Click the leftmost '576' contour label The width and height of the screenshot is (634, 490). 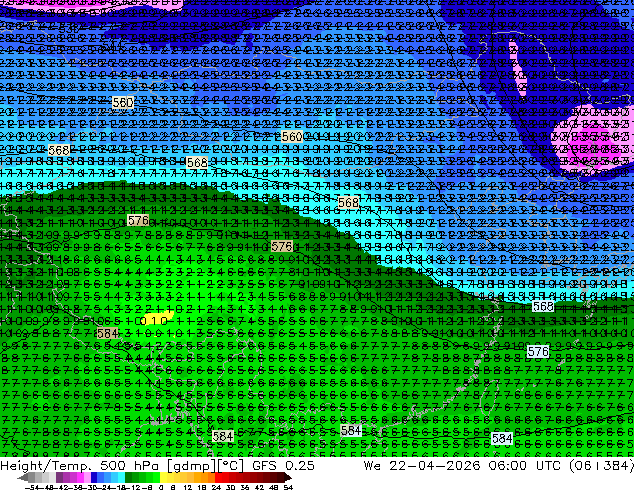(138, 220)
